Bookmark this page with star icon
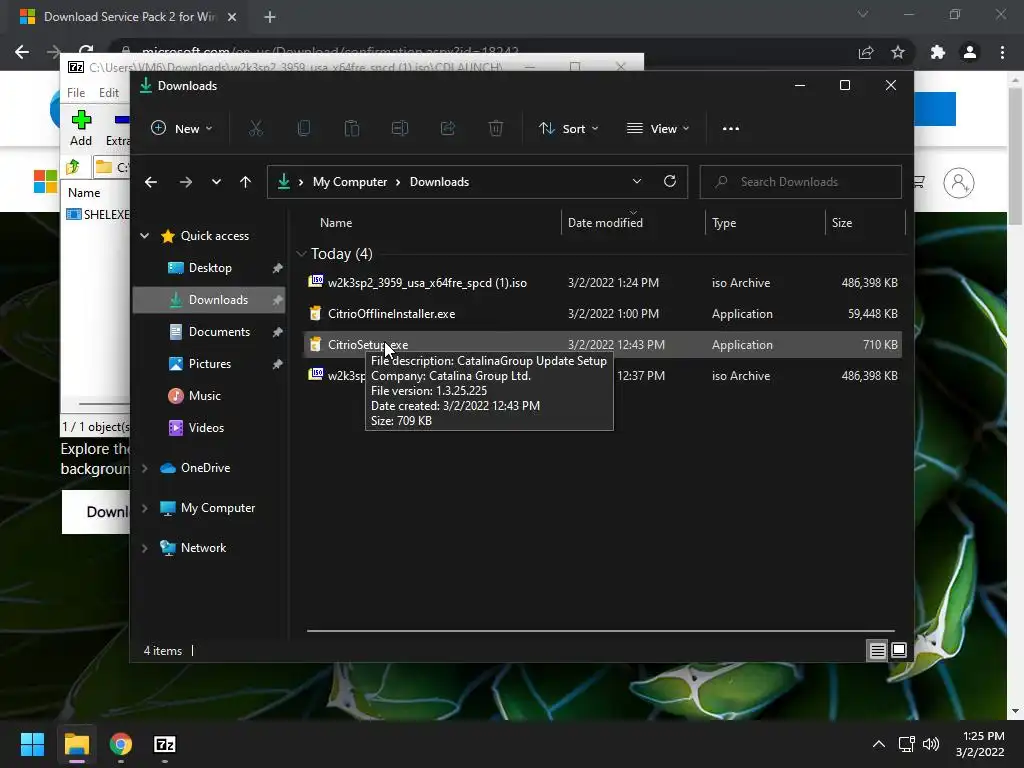This screenshot has height=768, width=1024. tap(898, 52)
